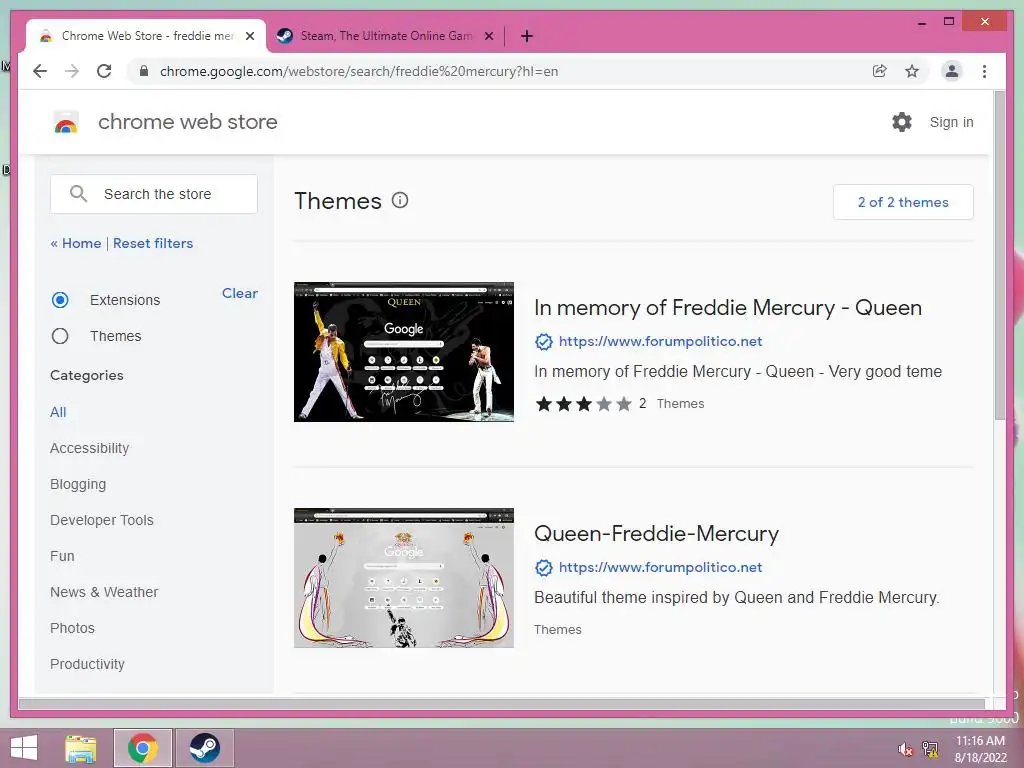Open a new tab with plus button

coord(526,36)
